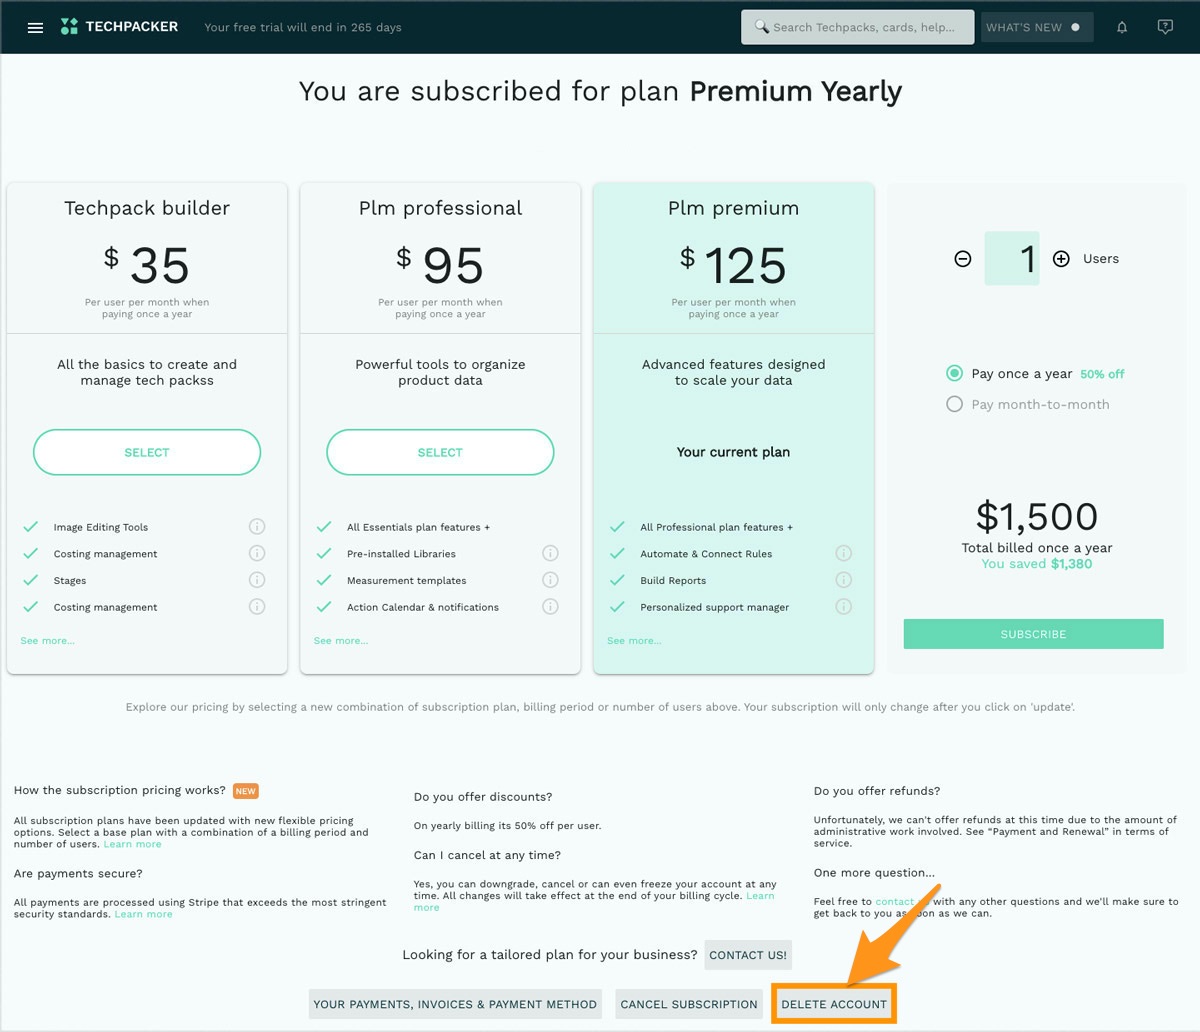
Task: Select the Plm professional plan
Action: 440,452
